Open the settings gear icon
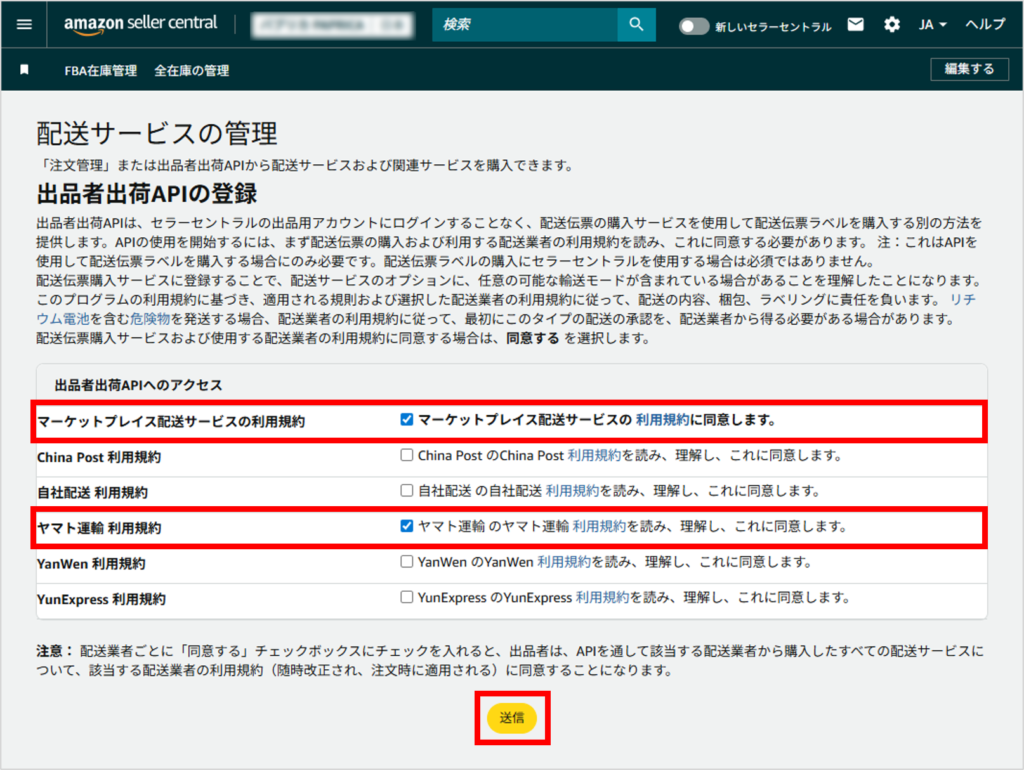 (891, 25)
